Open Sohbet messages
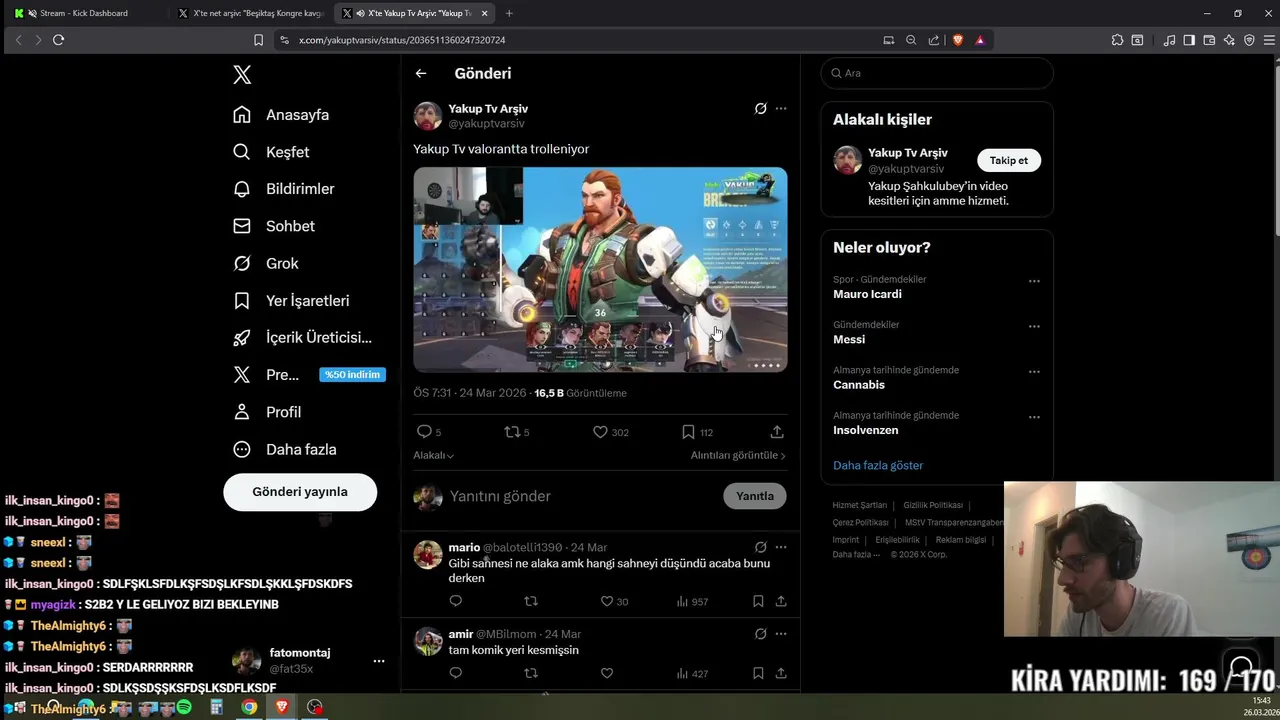Image resolution: width=1280 pixels, height=720 pixels. pos(274,226)
